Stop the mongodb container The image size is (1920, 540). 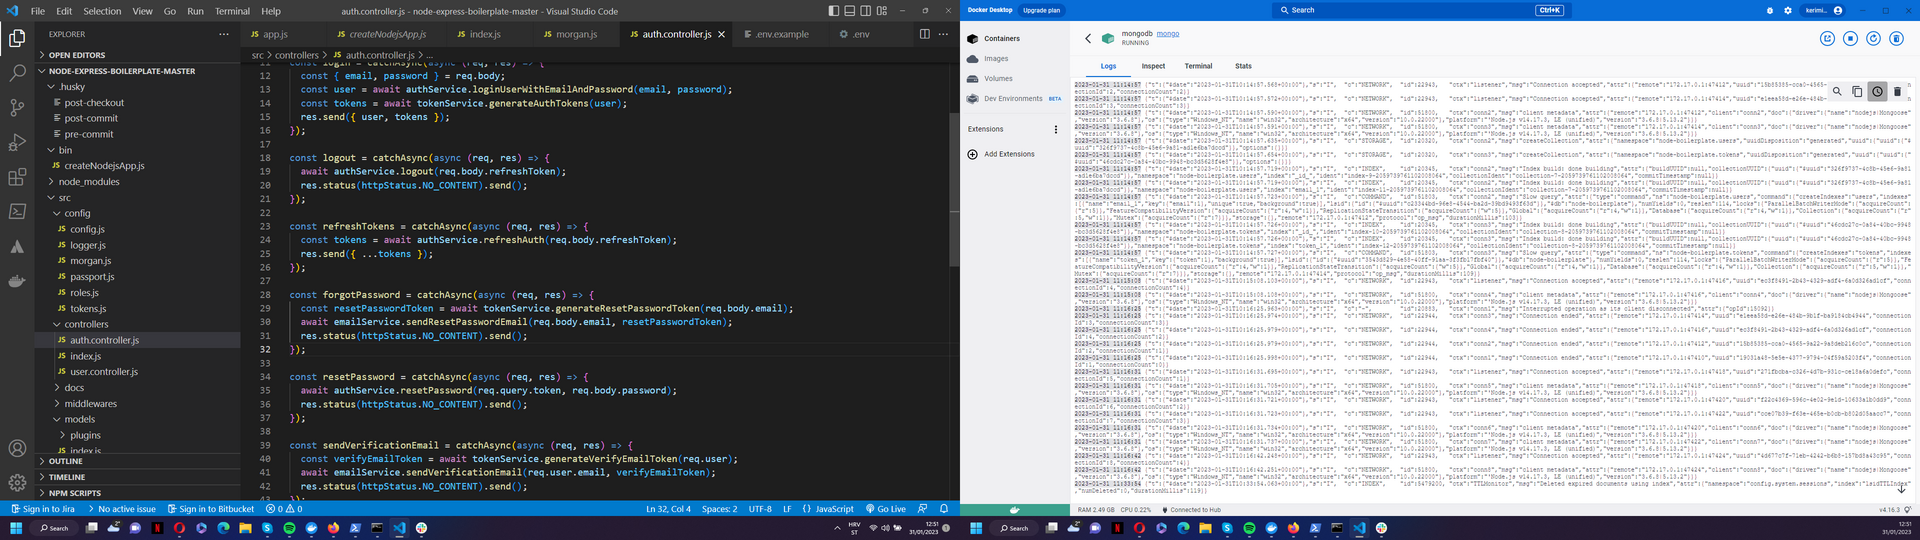click(1850, 38)
